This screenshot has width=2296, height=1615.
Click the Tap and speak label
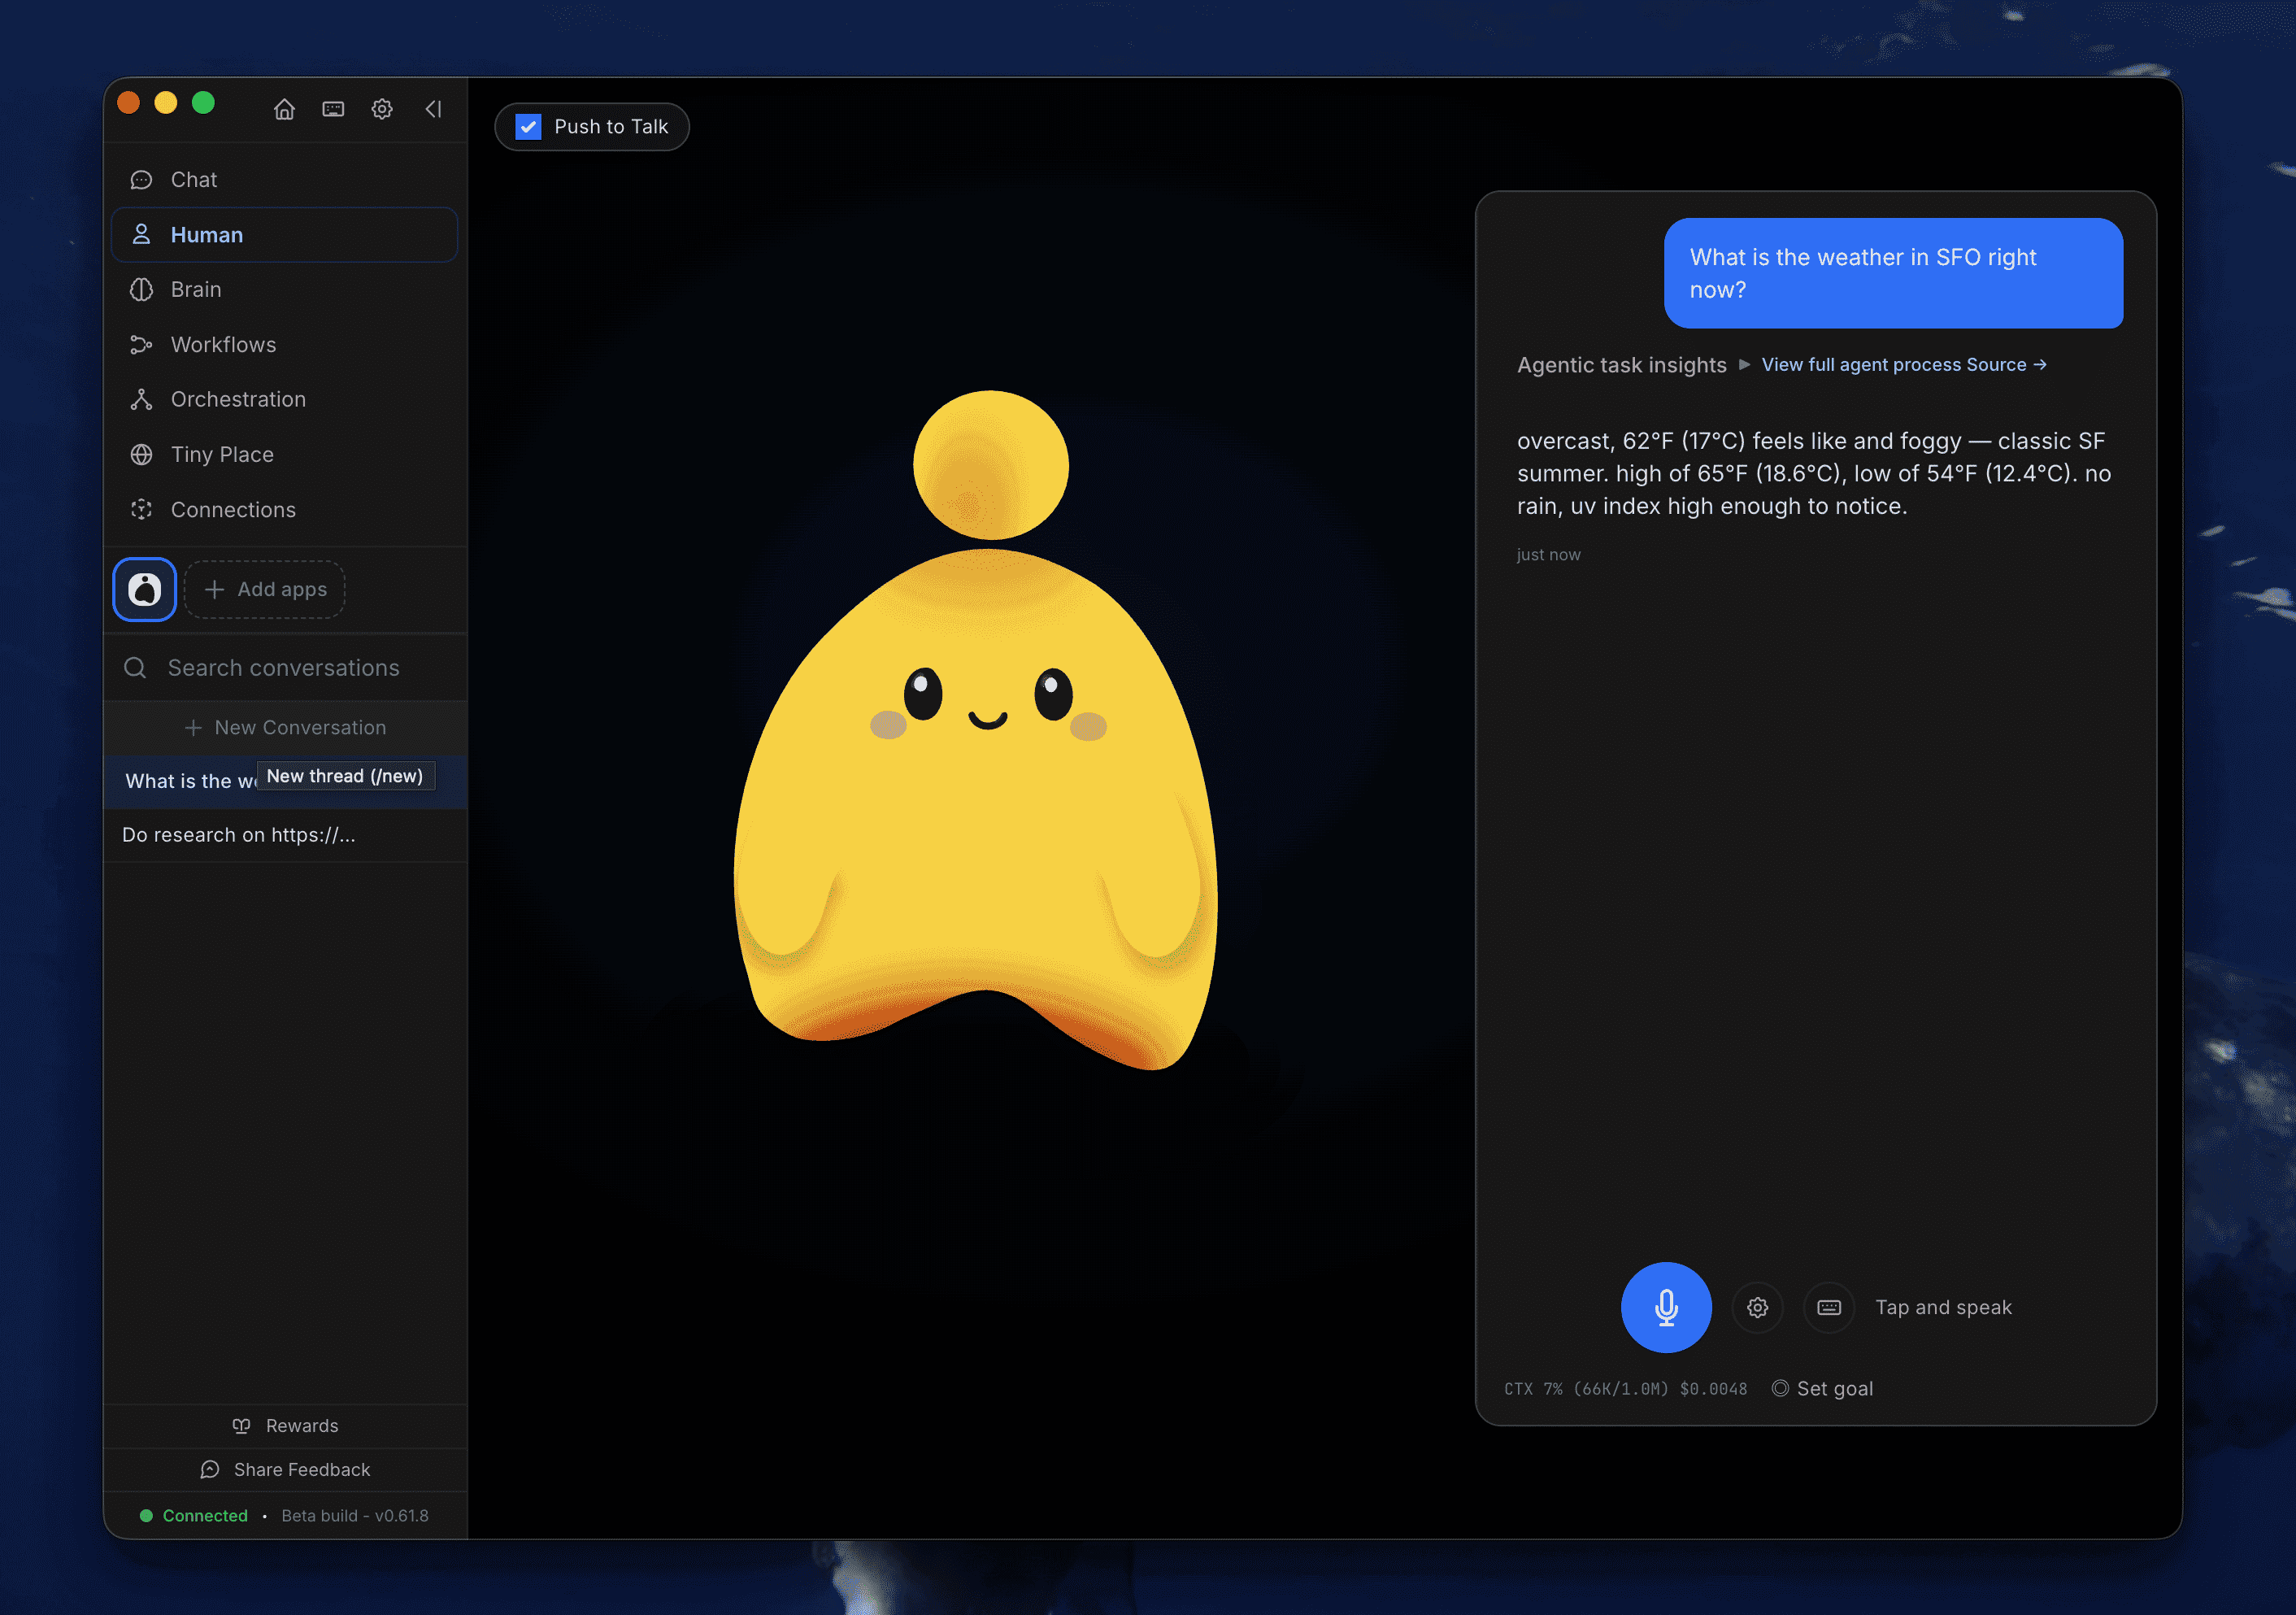pyautogui.click(x=1943, y=1308)
